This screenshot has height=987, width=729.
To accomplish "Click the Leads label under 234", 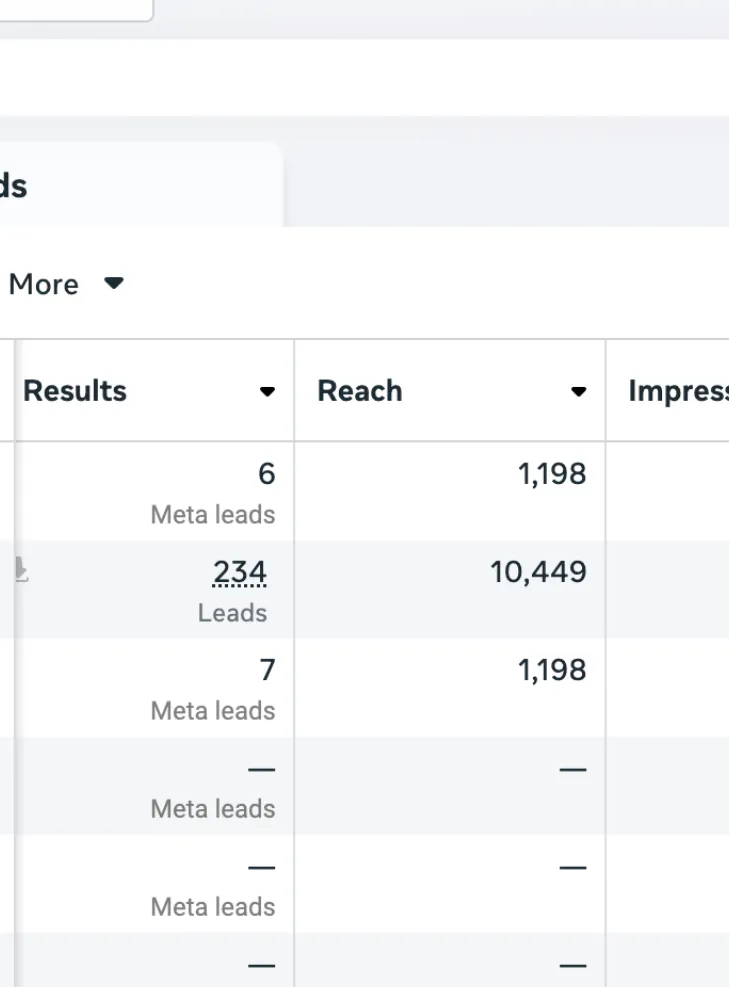I will pyautogui.click(x=232, y=613).
